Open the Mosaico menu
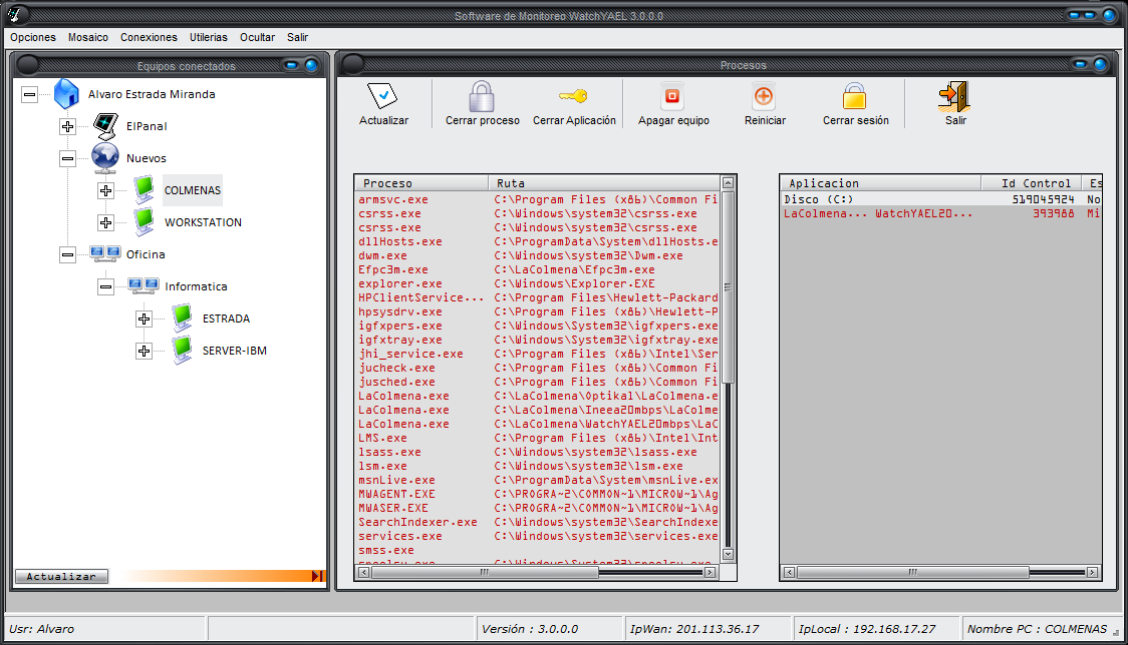The width and height of the screenshot is (1128, 645). click(x=88, y=37)
